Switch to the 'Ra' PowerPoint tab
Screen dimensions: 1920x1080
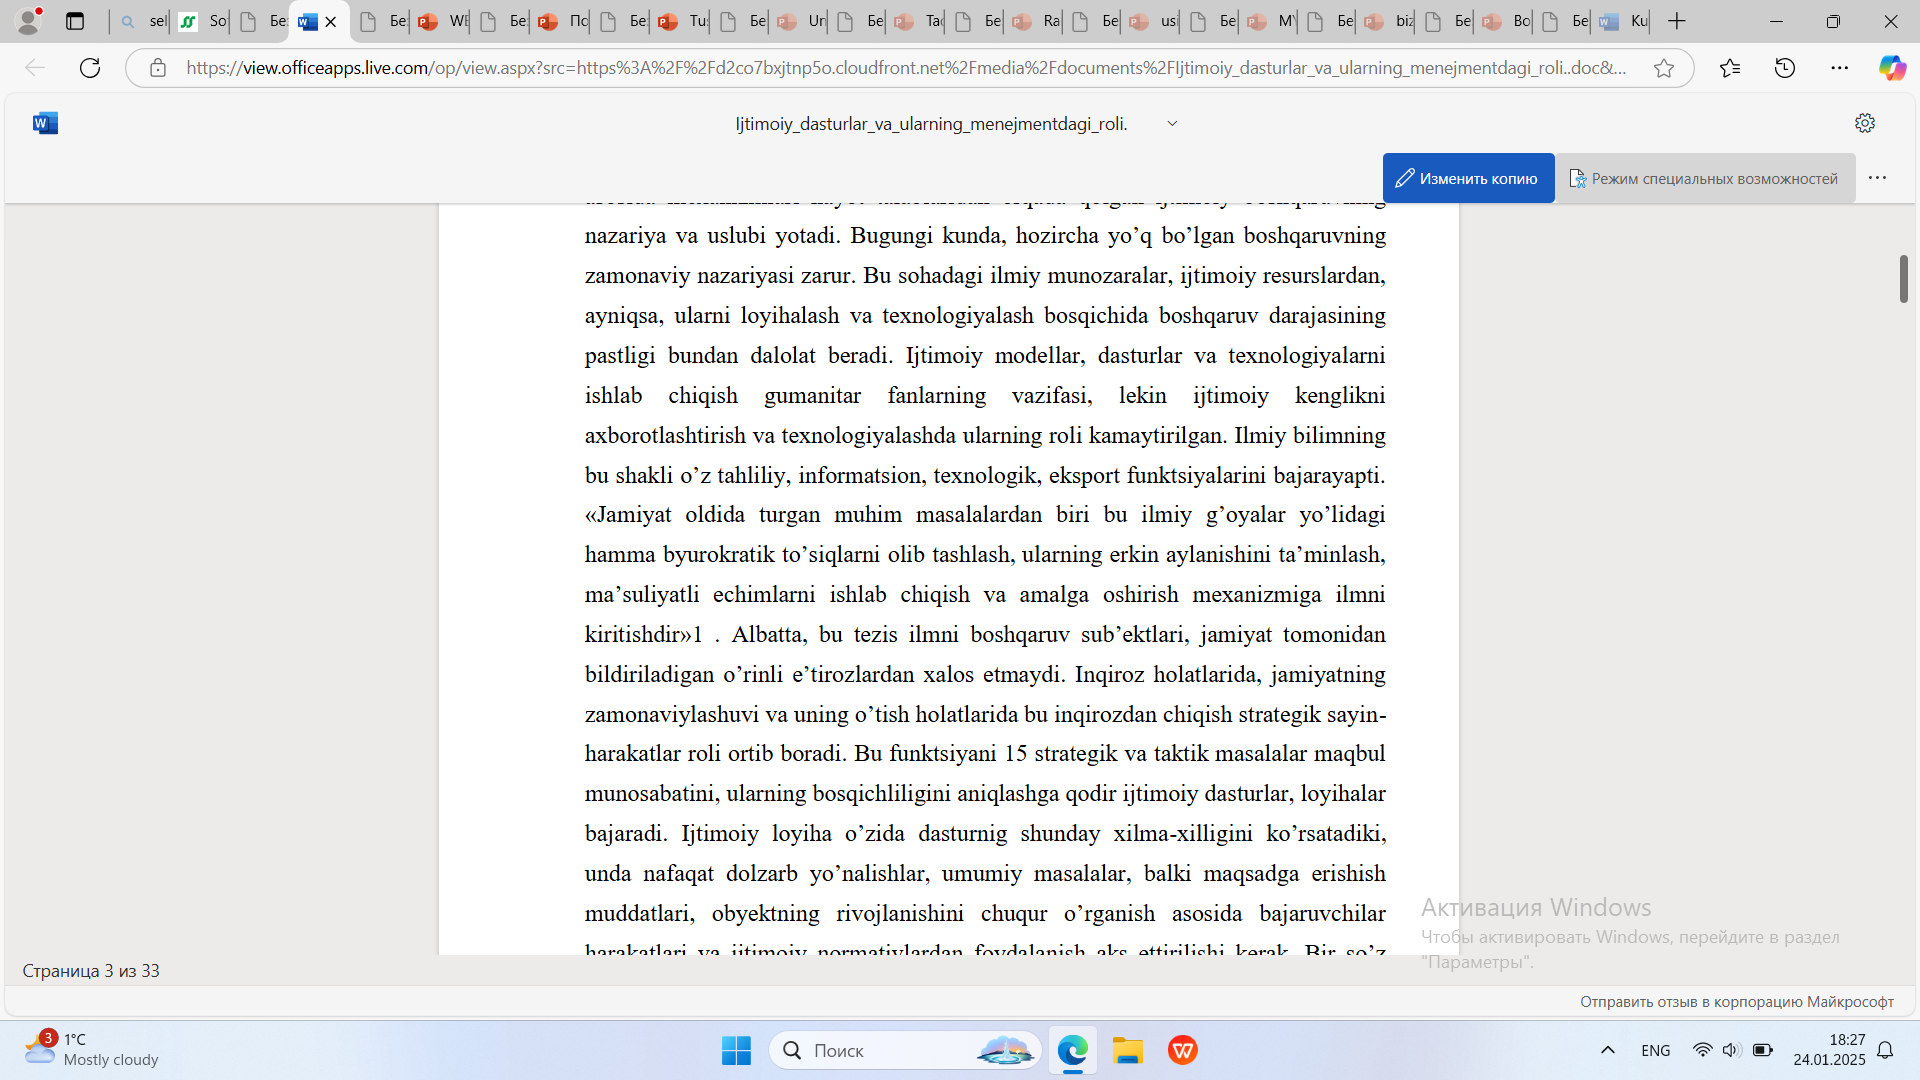tap(1035, 21)
